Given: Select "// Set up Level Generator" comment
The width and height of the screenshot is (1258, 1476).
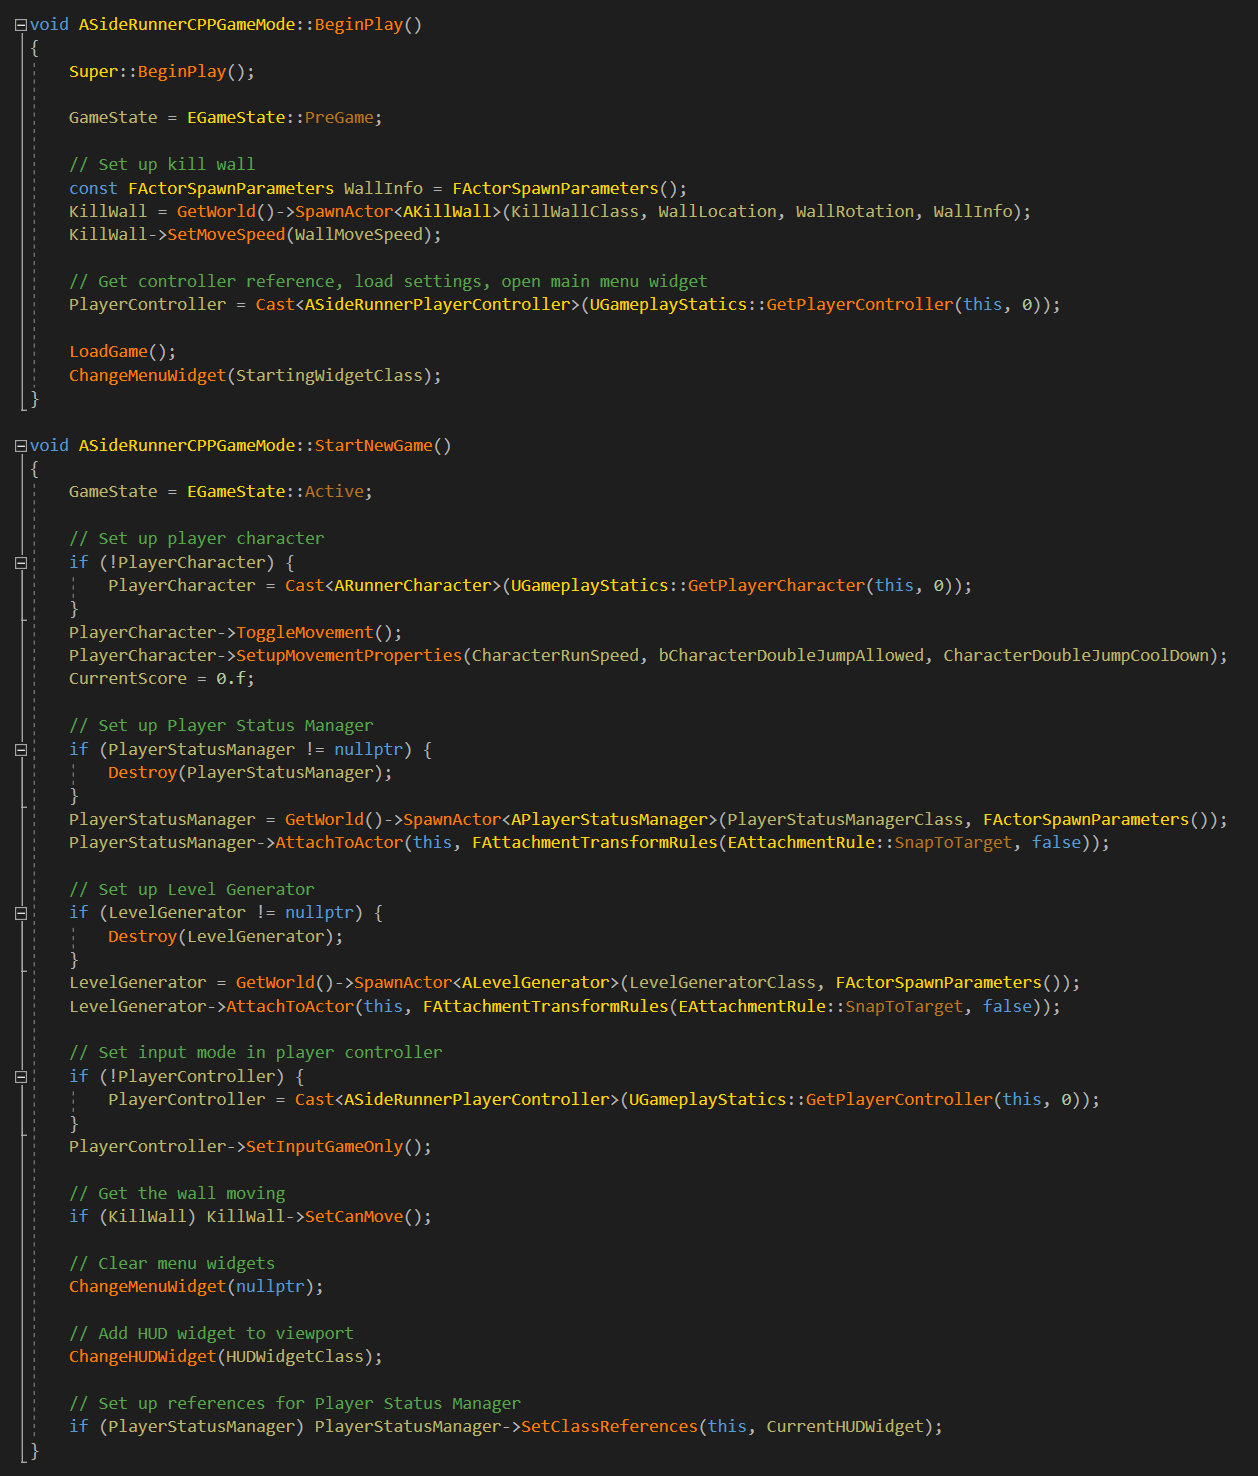Looking at the screenshot, I should 192,890.
